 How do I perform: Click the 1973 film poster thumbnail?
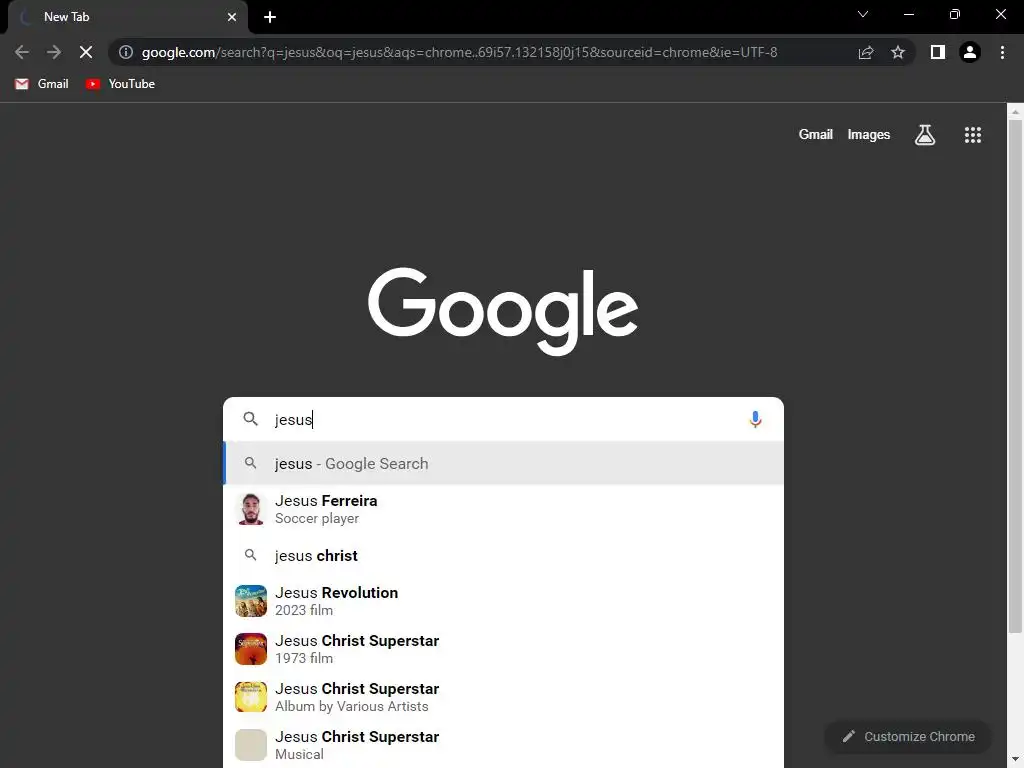[251, 649]
